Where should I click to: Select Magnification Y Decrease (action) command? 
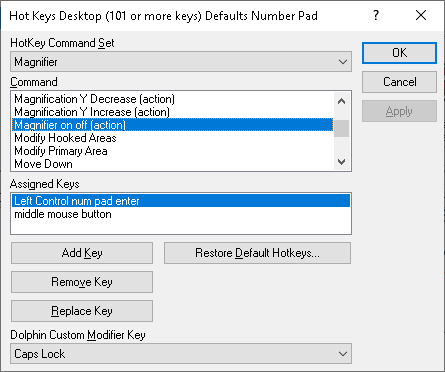[x=173, y=99]
